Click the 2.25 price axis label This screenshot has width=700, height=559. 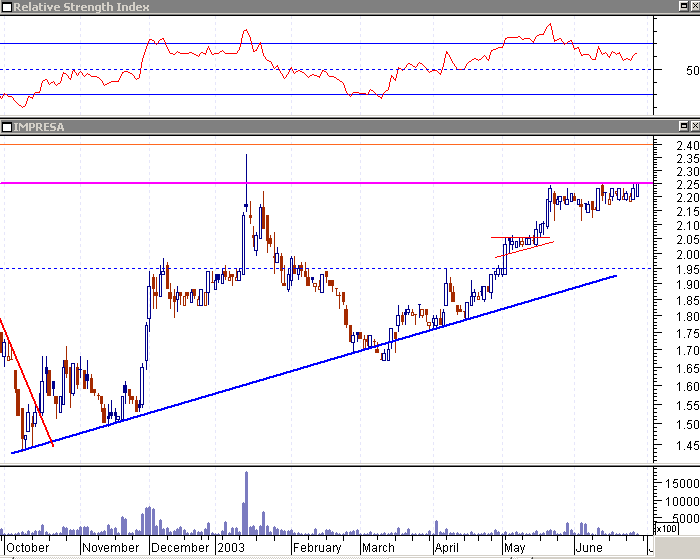(x=688, y=185)
